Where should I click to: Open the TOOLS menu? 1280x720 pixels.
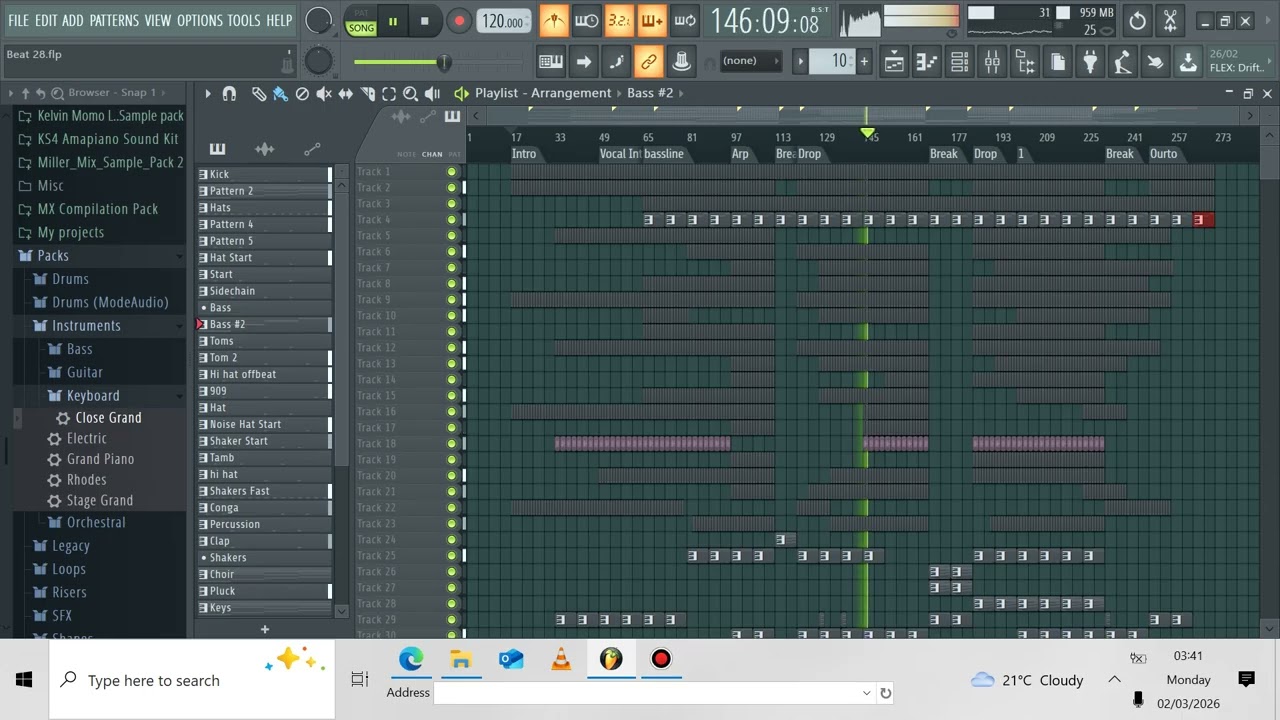point(243,20)
